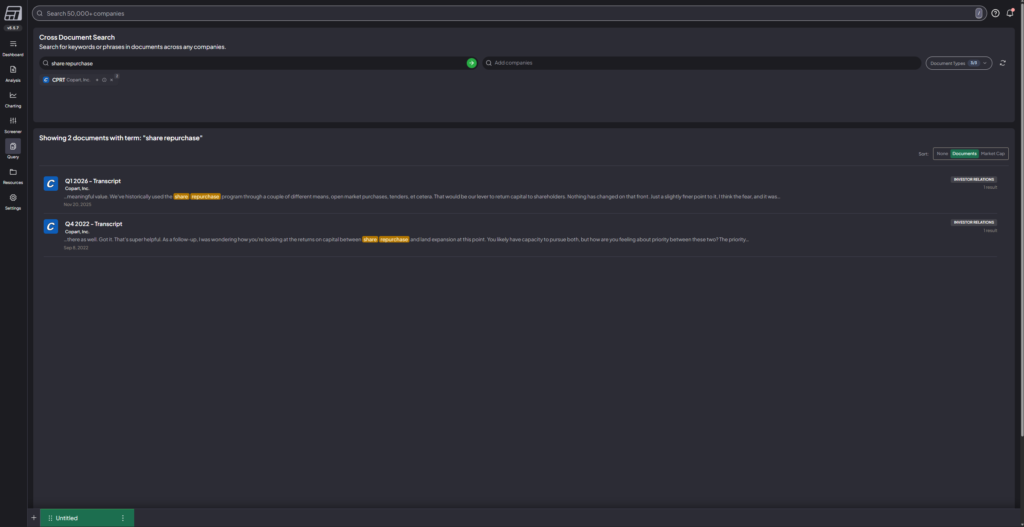Screen dimensions: 1024x527
Task: Click Investor Relations tag on Q4 2022 result
Action: 974,223
